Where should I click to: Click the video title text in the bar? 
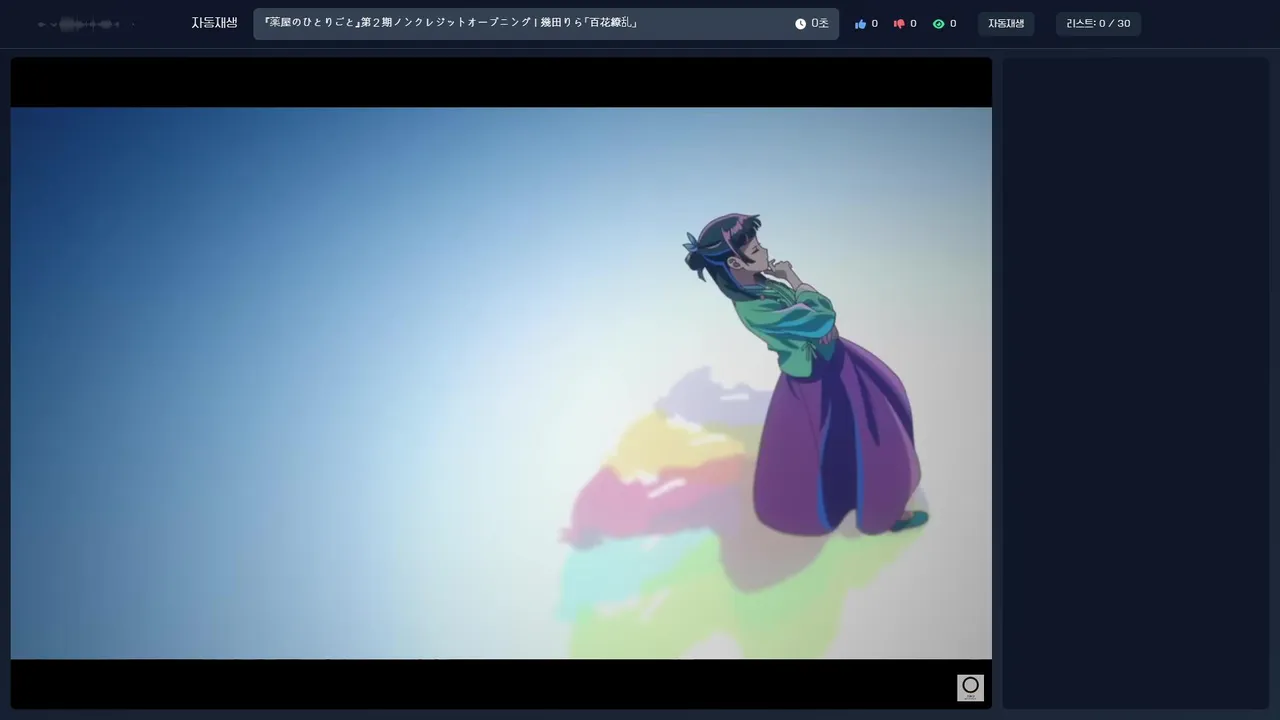click(450, 23)
